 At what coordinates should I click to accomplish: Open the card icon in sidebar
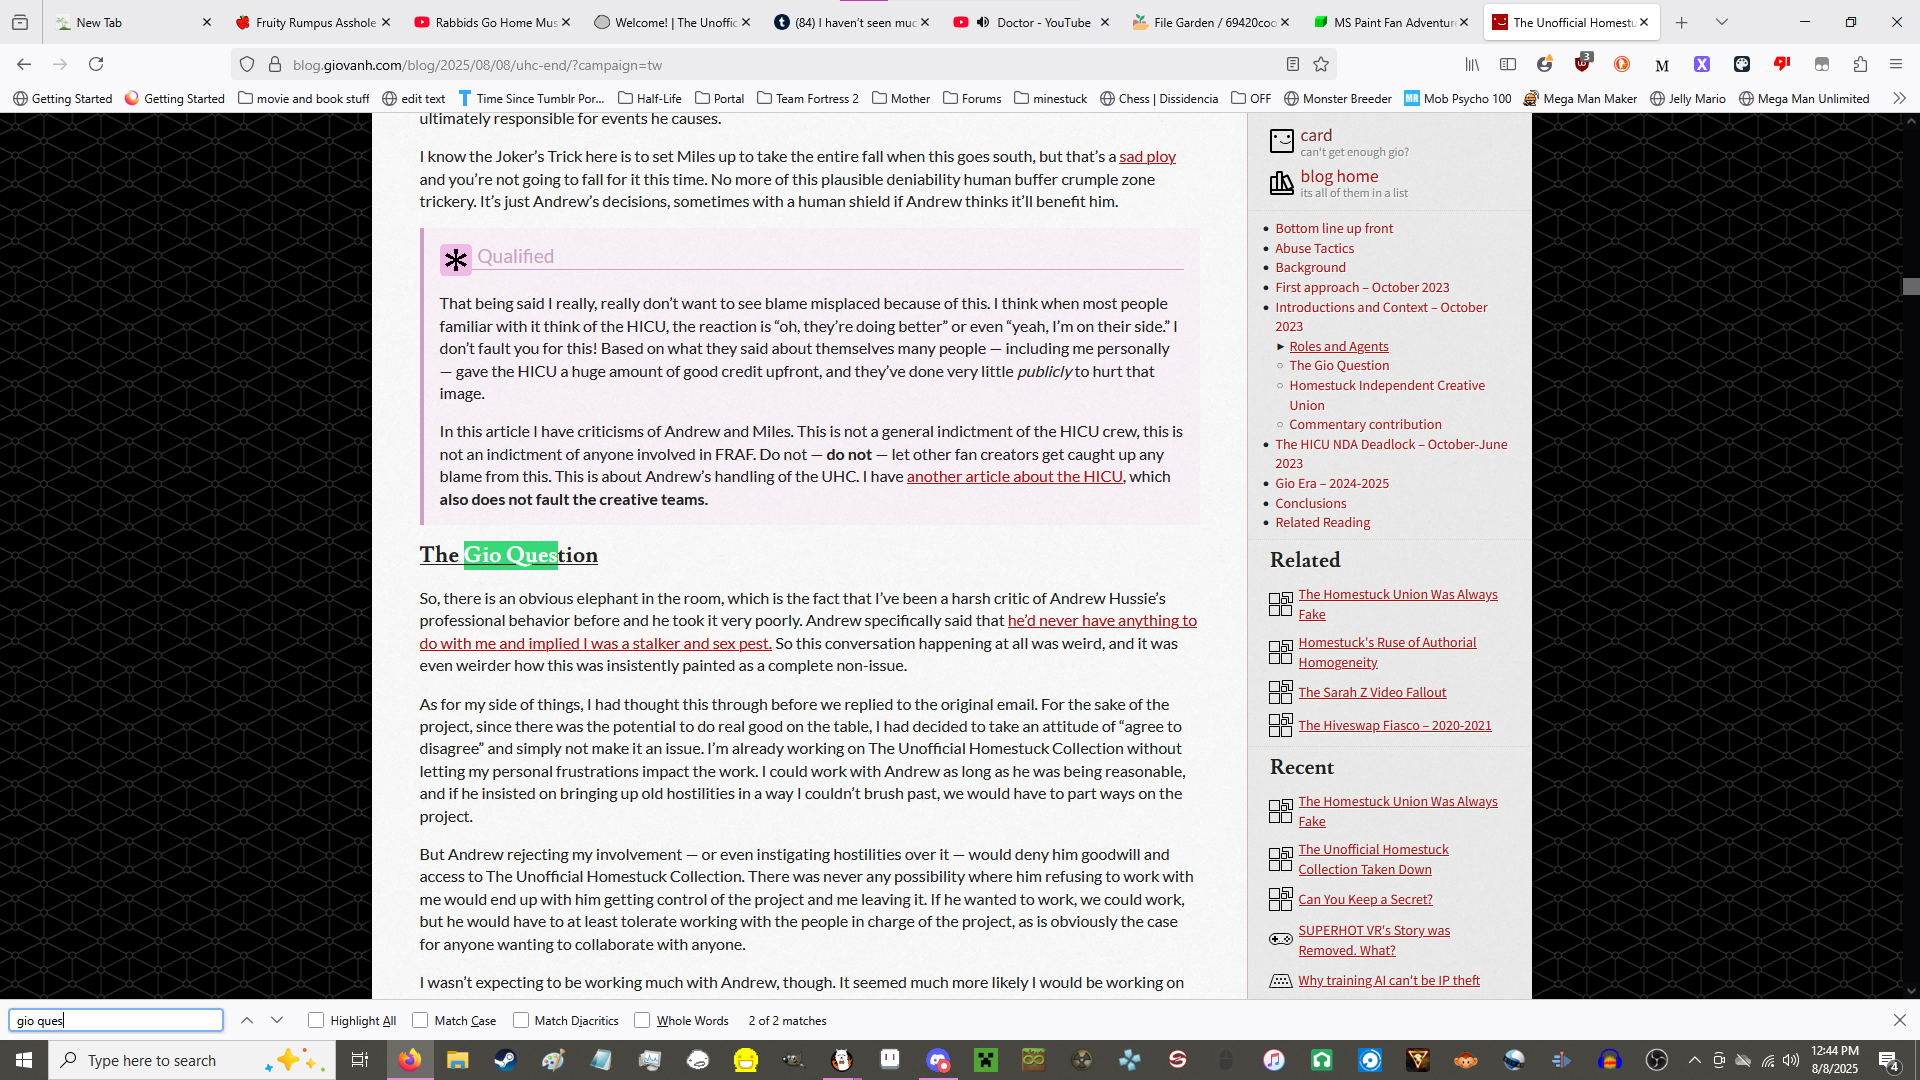(1281, 141)
